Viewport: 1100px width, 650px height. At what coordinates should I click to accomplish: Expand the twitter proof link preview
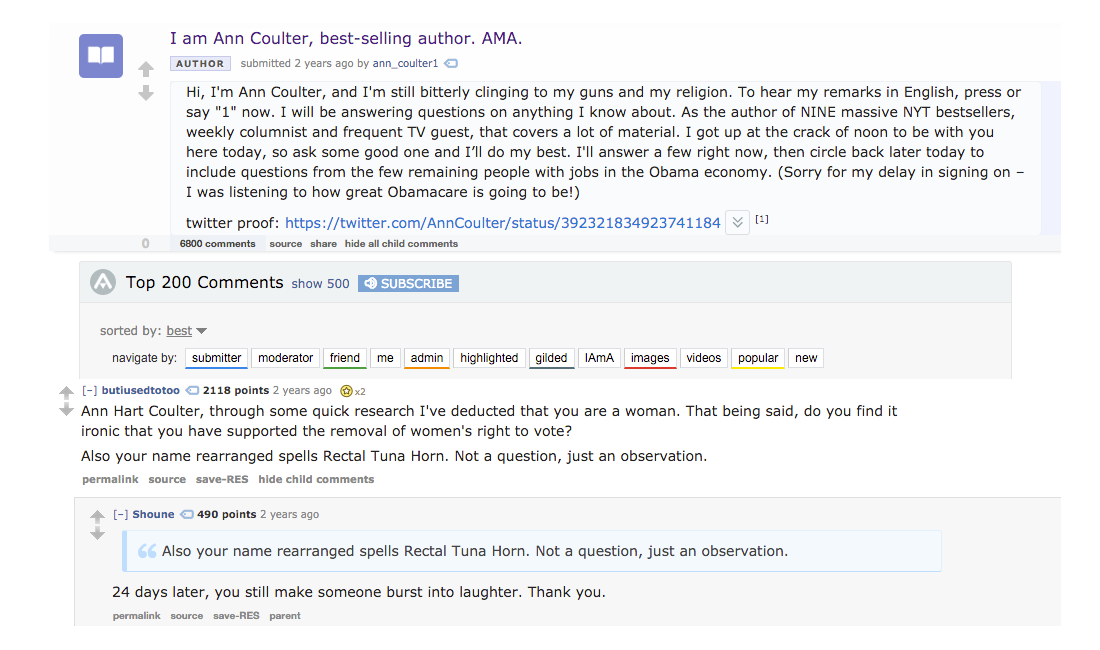tap(737, 222)
